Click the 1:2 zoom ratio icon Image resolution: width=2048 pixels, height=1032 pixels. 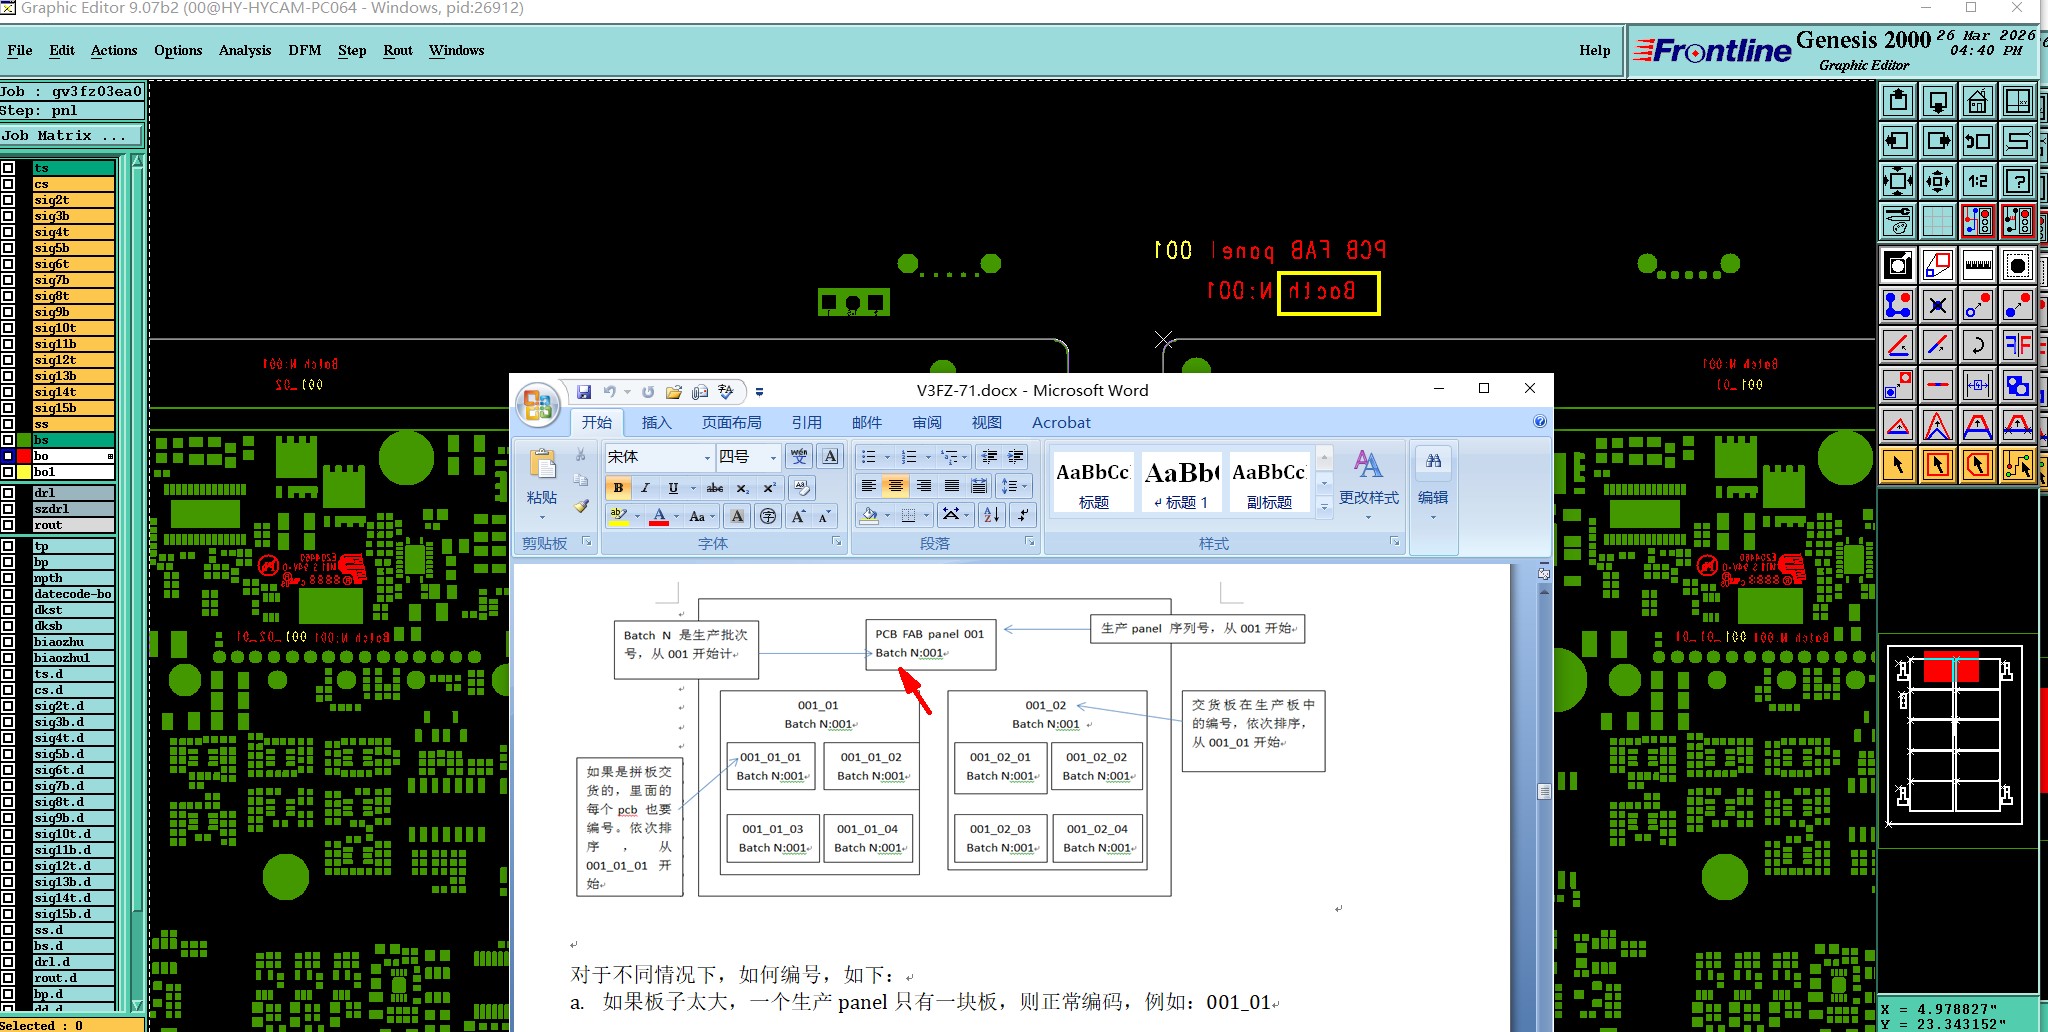[x=1978, y=181]
